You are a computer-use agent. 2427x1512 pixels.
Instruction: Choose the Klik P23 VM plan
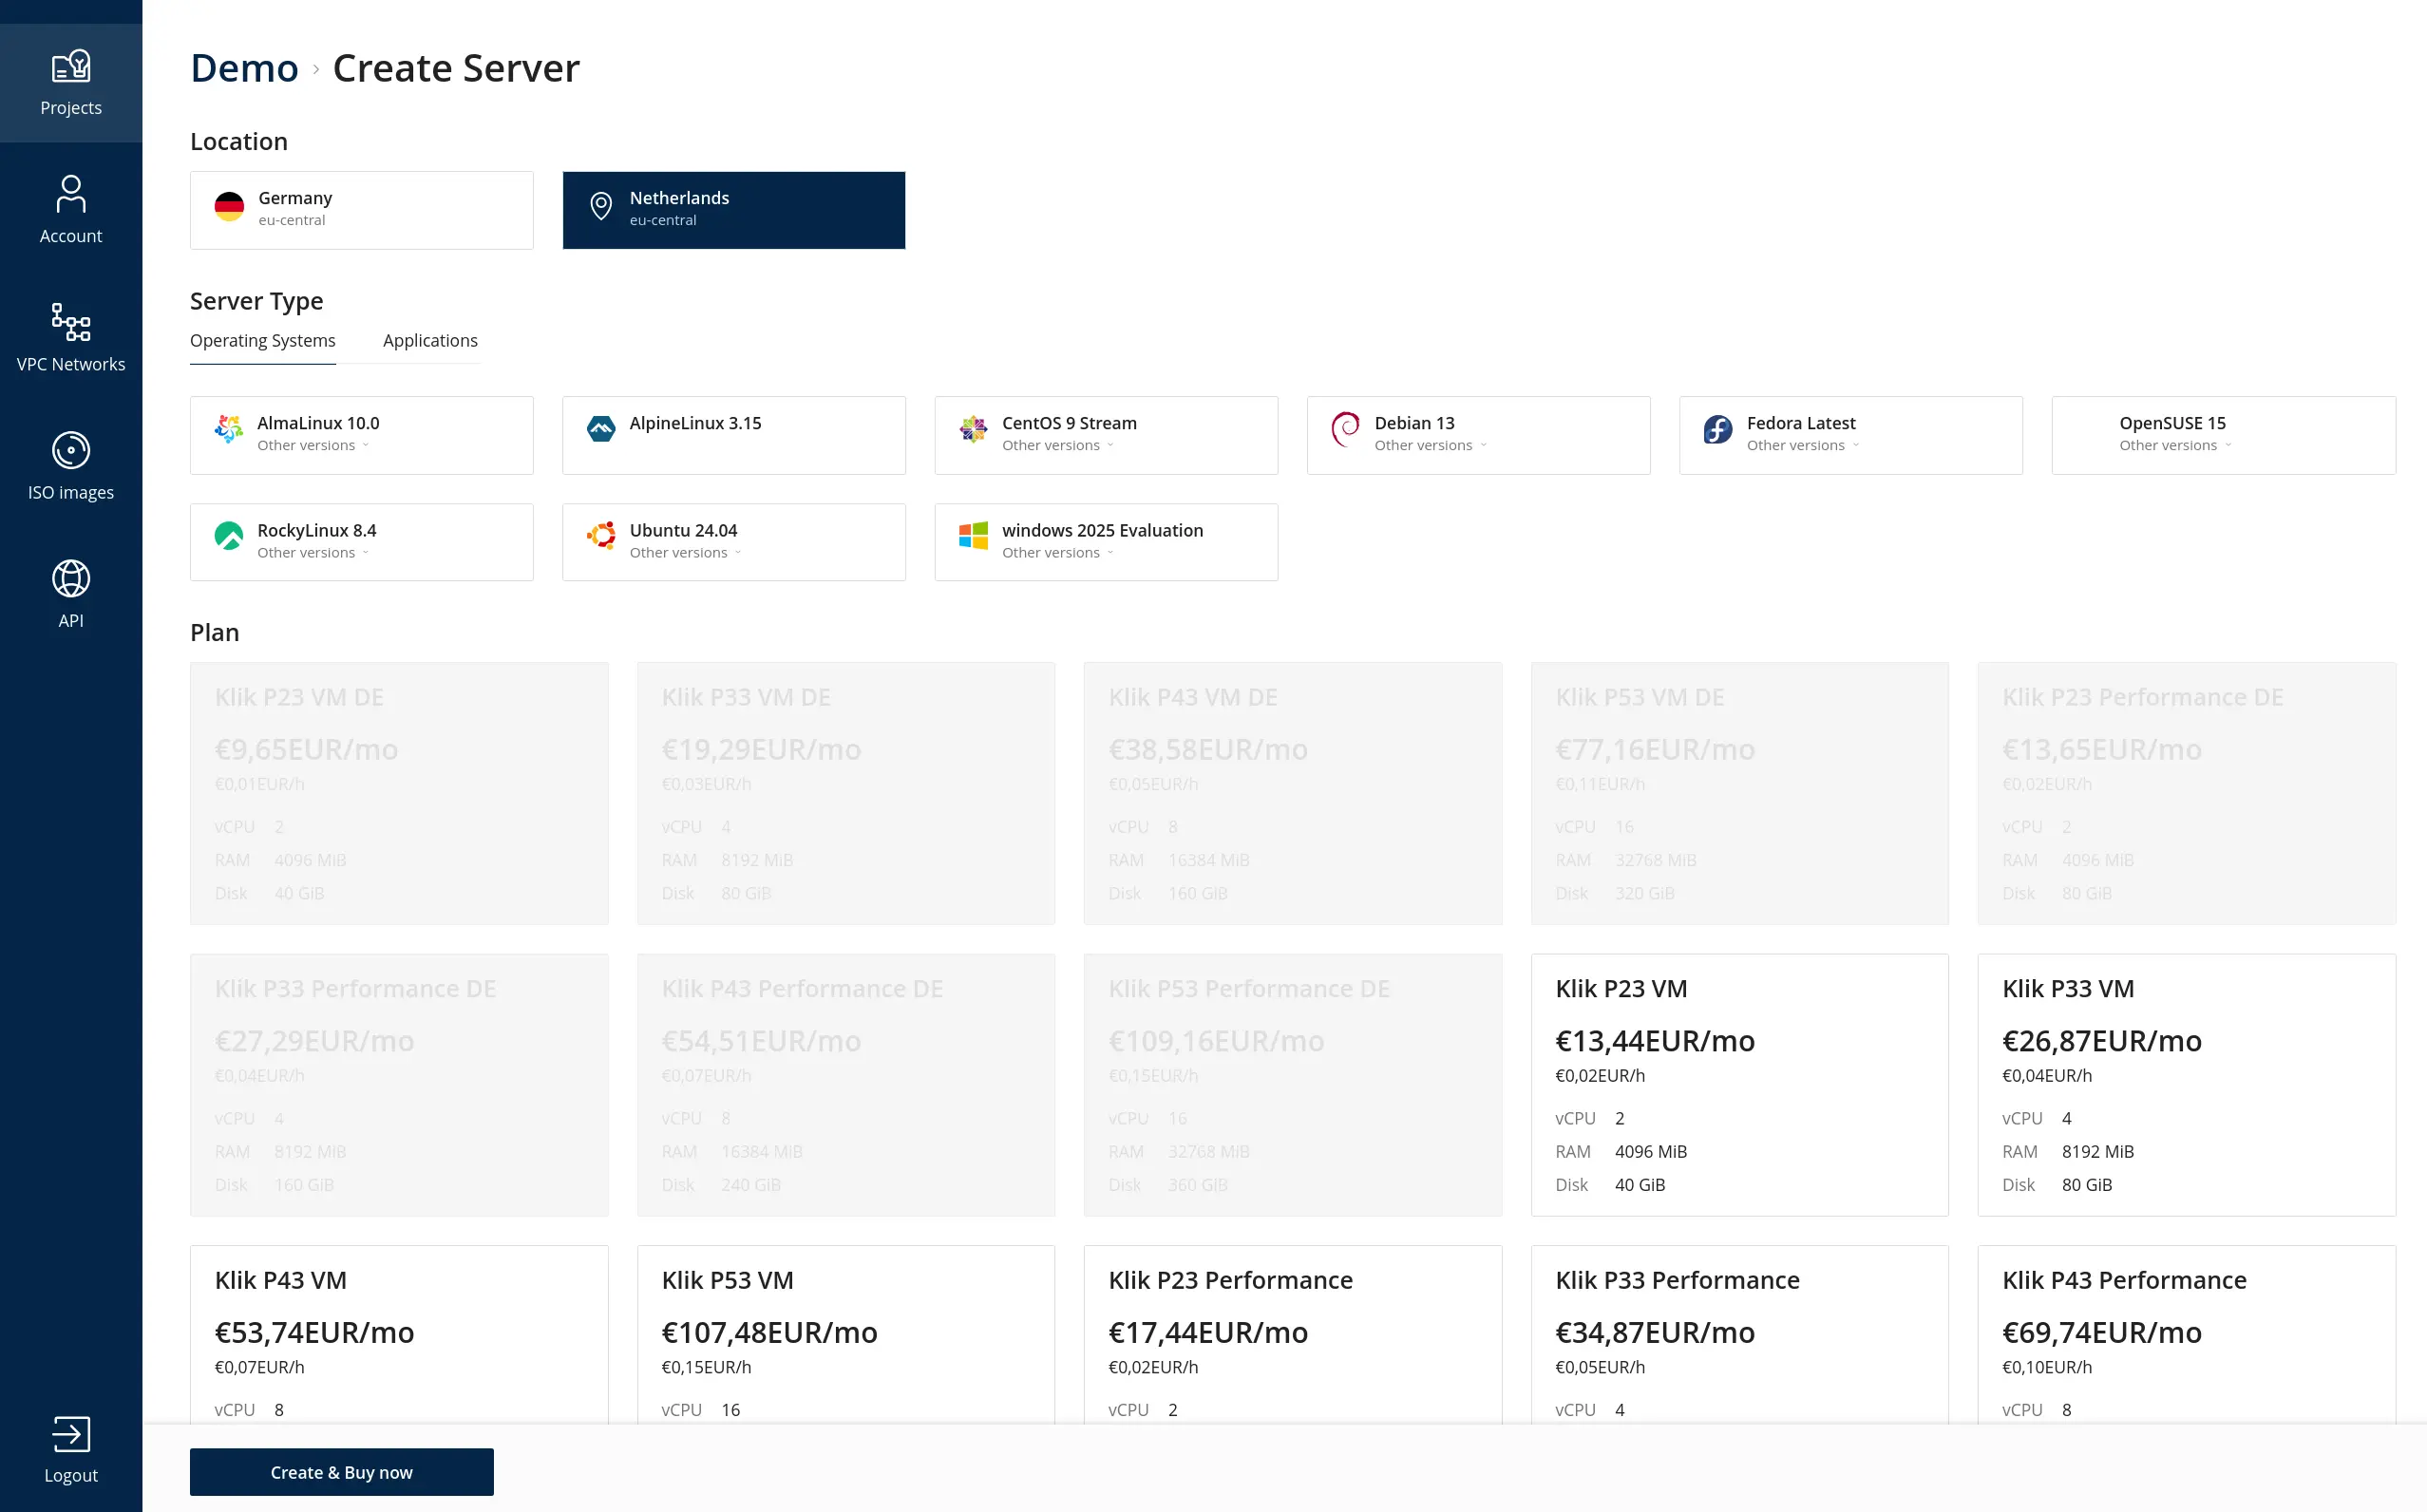[1739, 1085]
